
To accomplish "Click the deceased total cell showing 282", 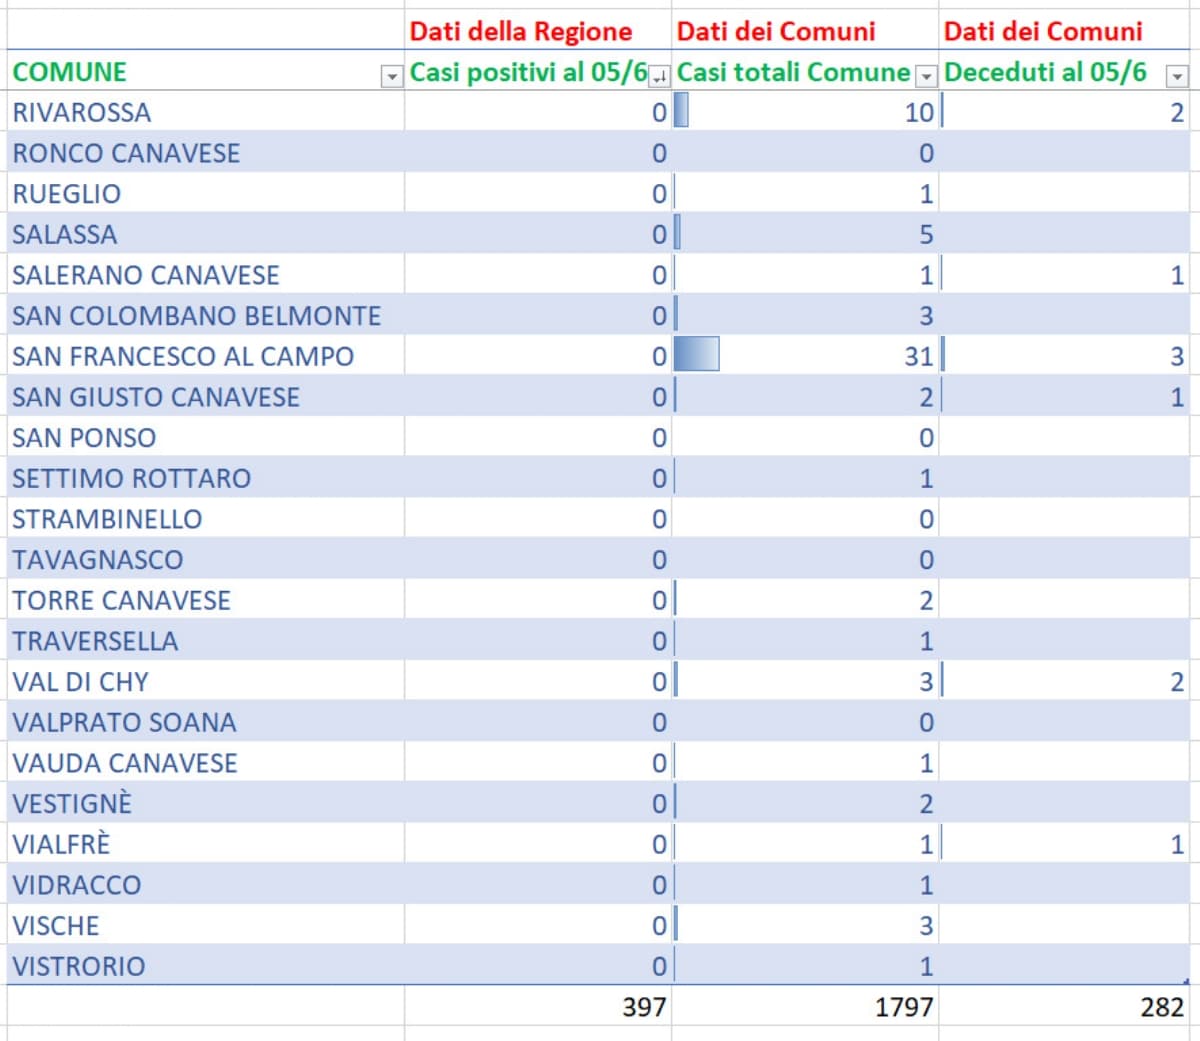I will click(1065, 1006).
